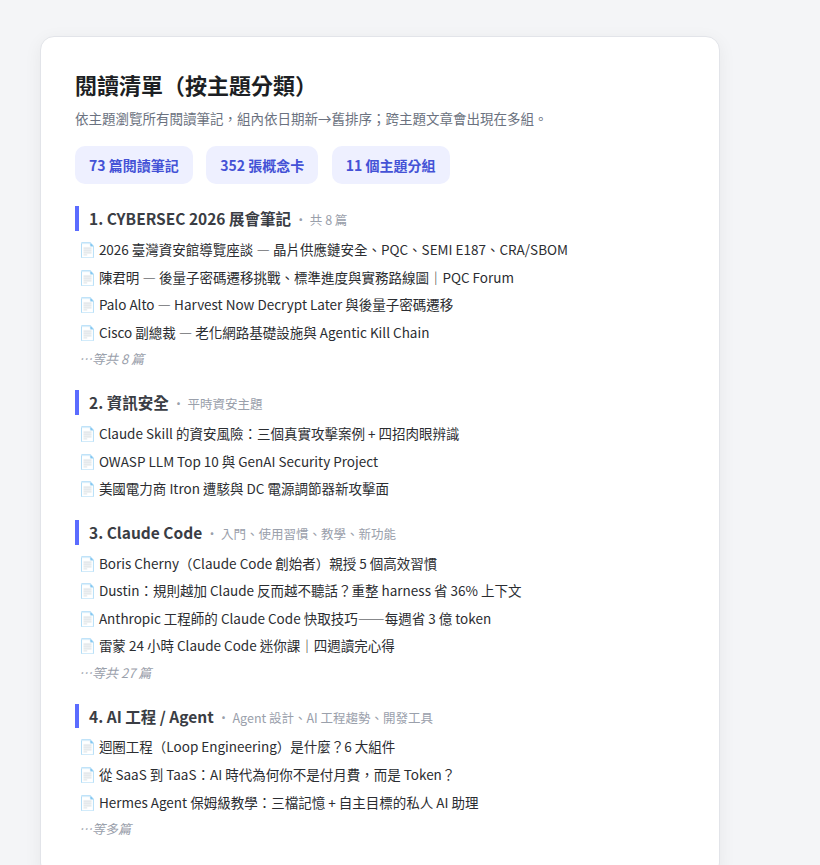The image size is (820, 865).
Task: Click document icon beside Cisco 副總裁
Action: (x=87, y=333)
